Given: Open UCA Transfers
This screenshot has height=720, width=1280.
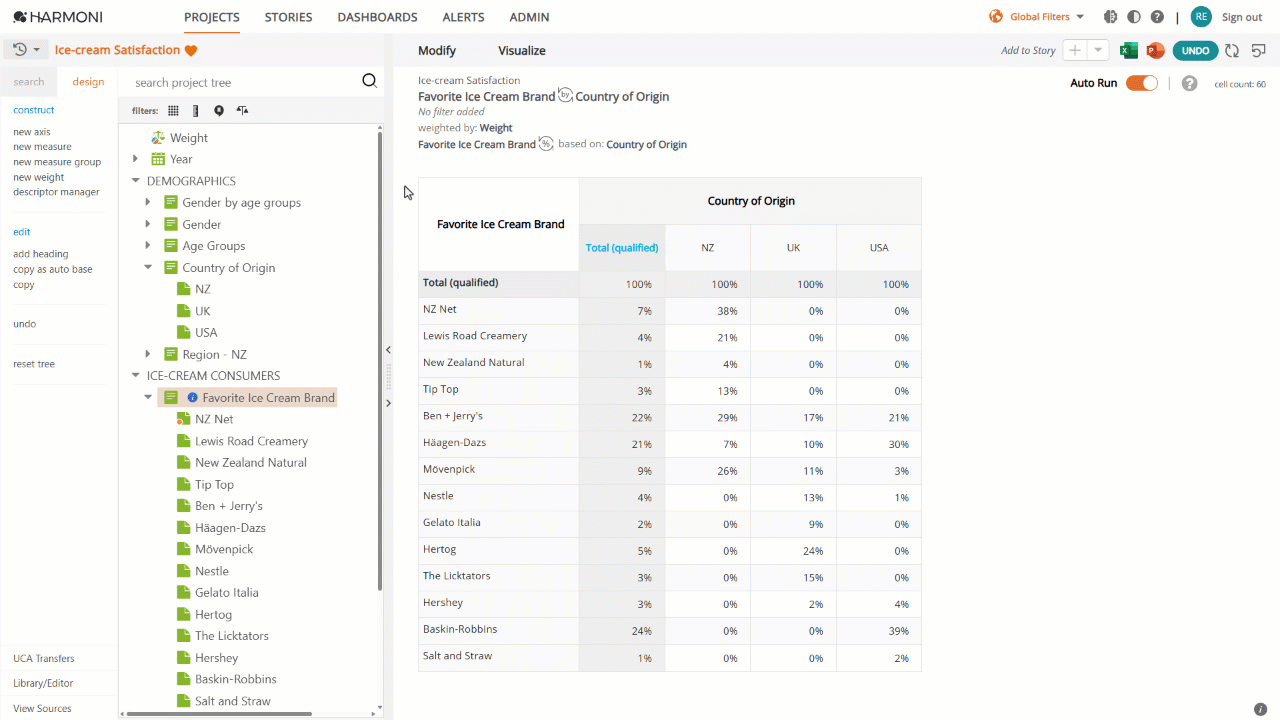Looking at the screenshot, I should (x=44, y=659).
